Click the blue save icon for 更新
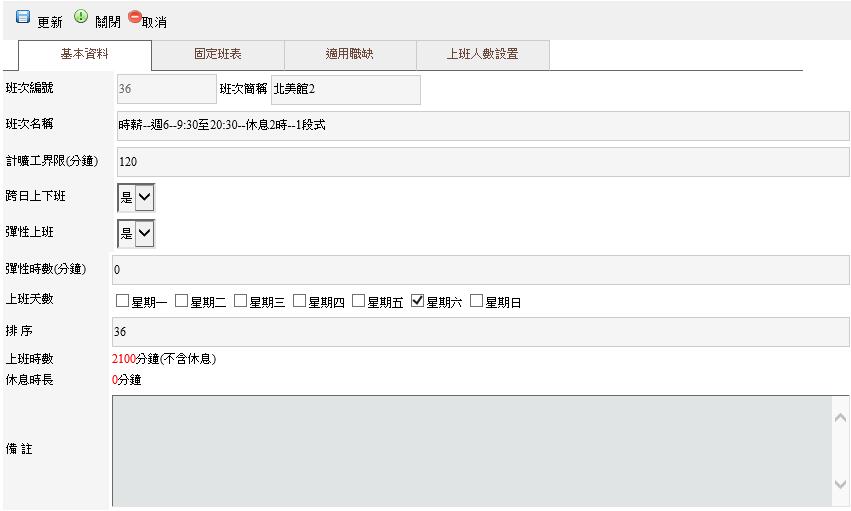 (x=23, y=18)
